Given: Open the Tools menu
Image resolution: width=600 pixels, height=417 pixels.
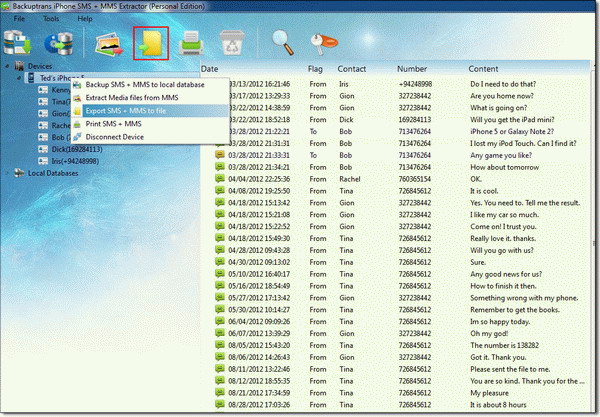Looking at the screenshot, I should [x=50, y=19].
